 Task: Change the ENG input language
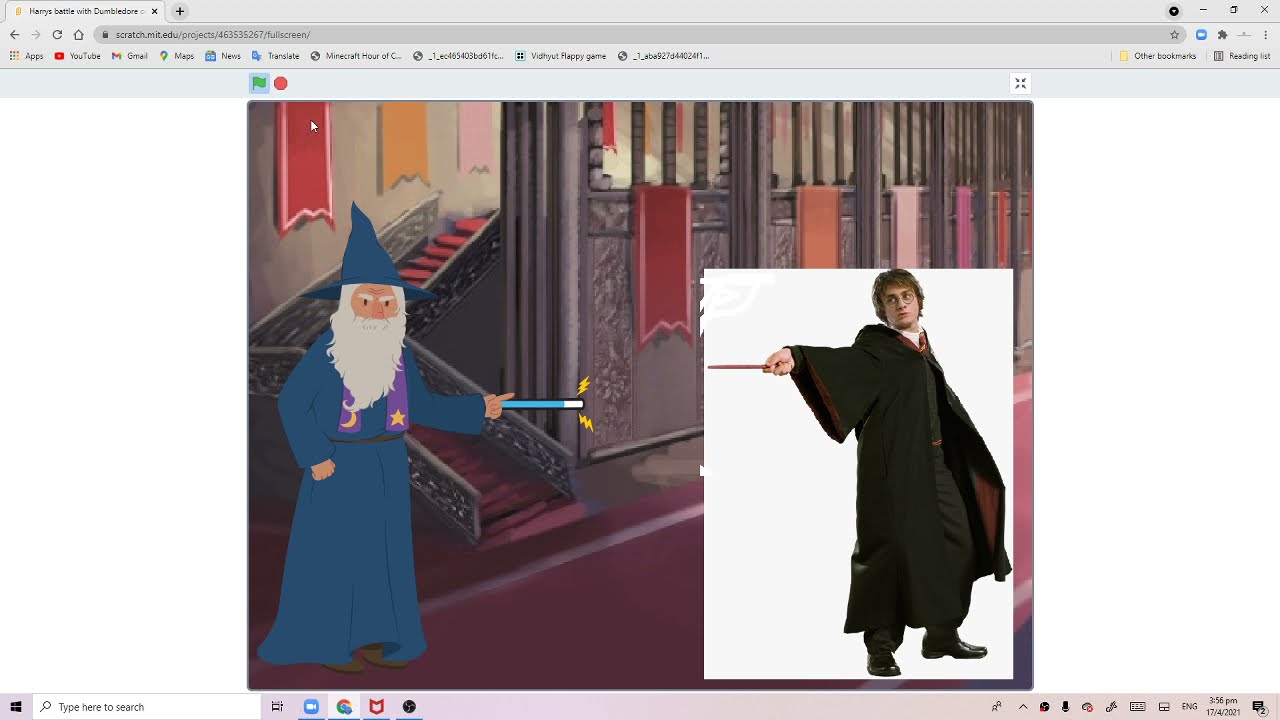pyautogui.click(x=1190, y=707)
